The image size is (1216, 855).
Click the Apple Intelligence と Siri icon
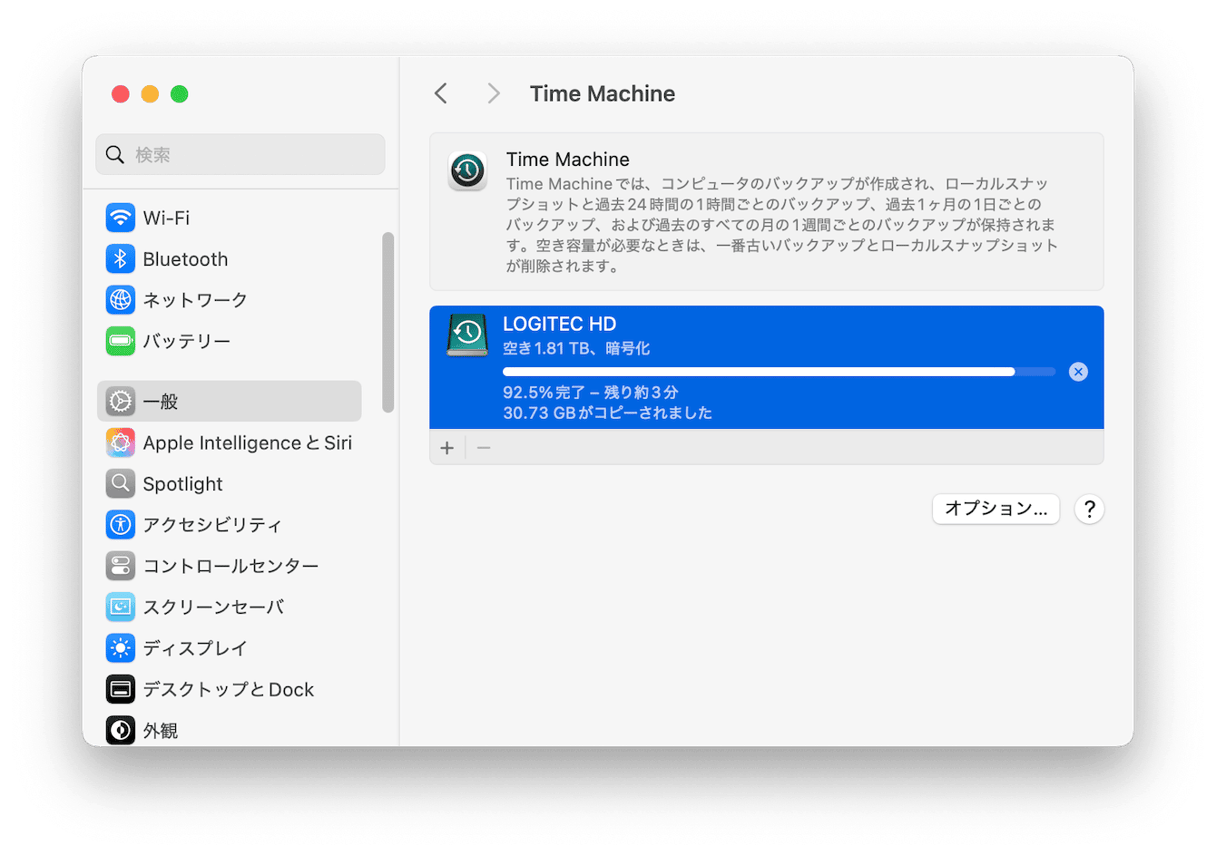pyautogui.click(x=121, y=443)
